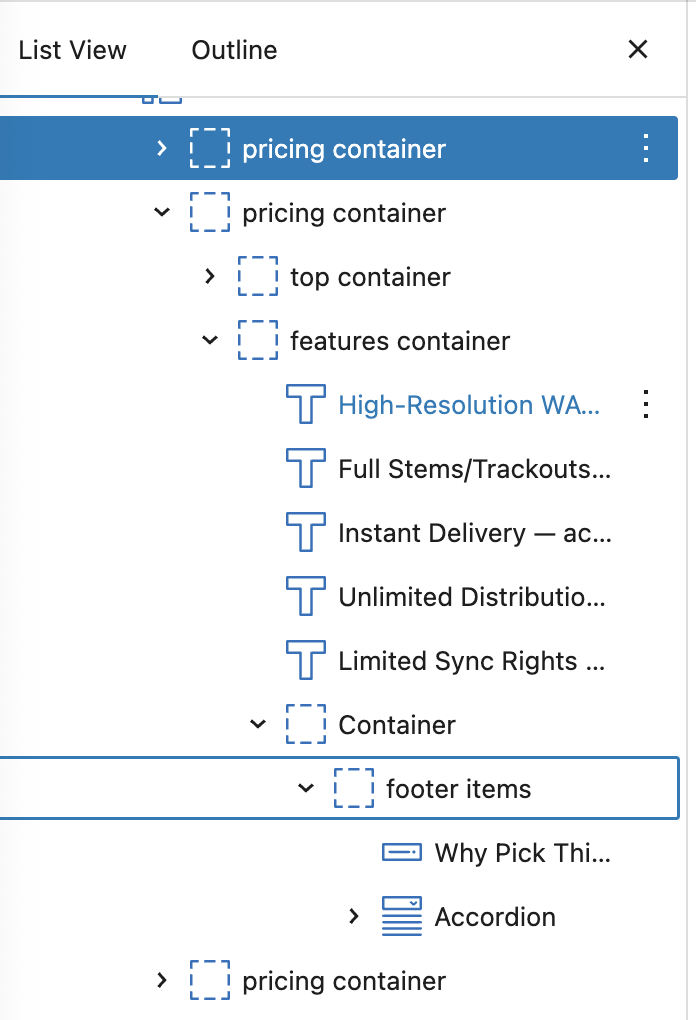The width and height of the screenshot is (696, 1020).
Task: Click the text icon beside Instant Delivery item
Action: click(x=306, y=533)
